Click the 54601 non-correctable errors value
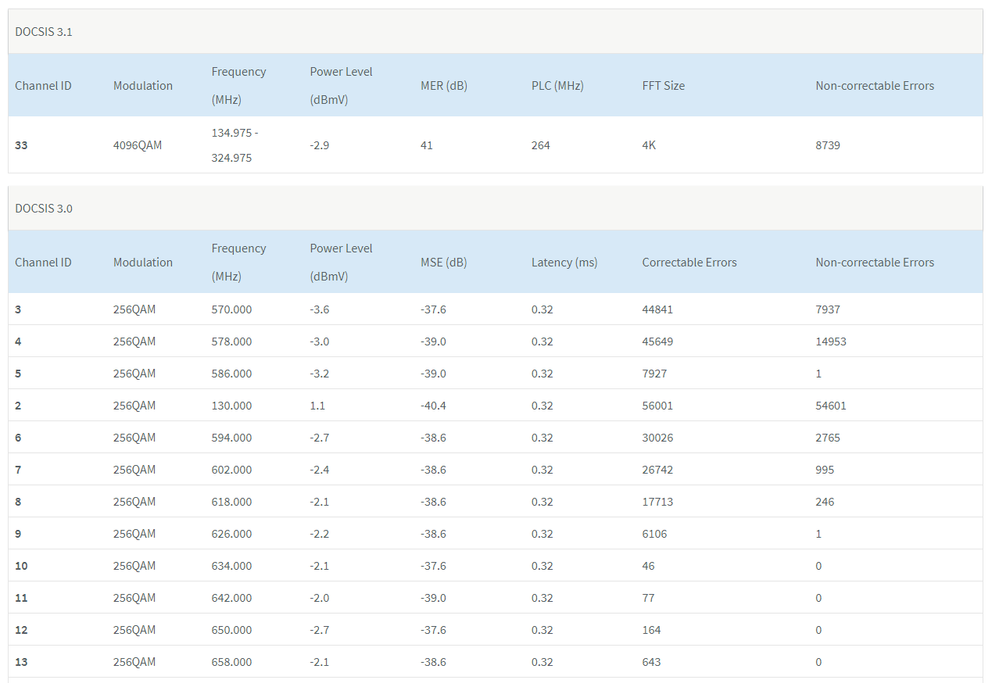 831,406
